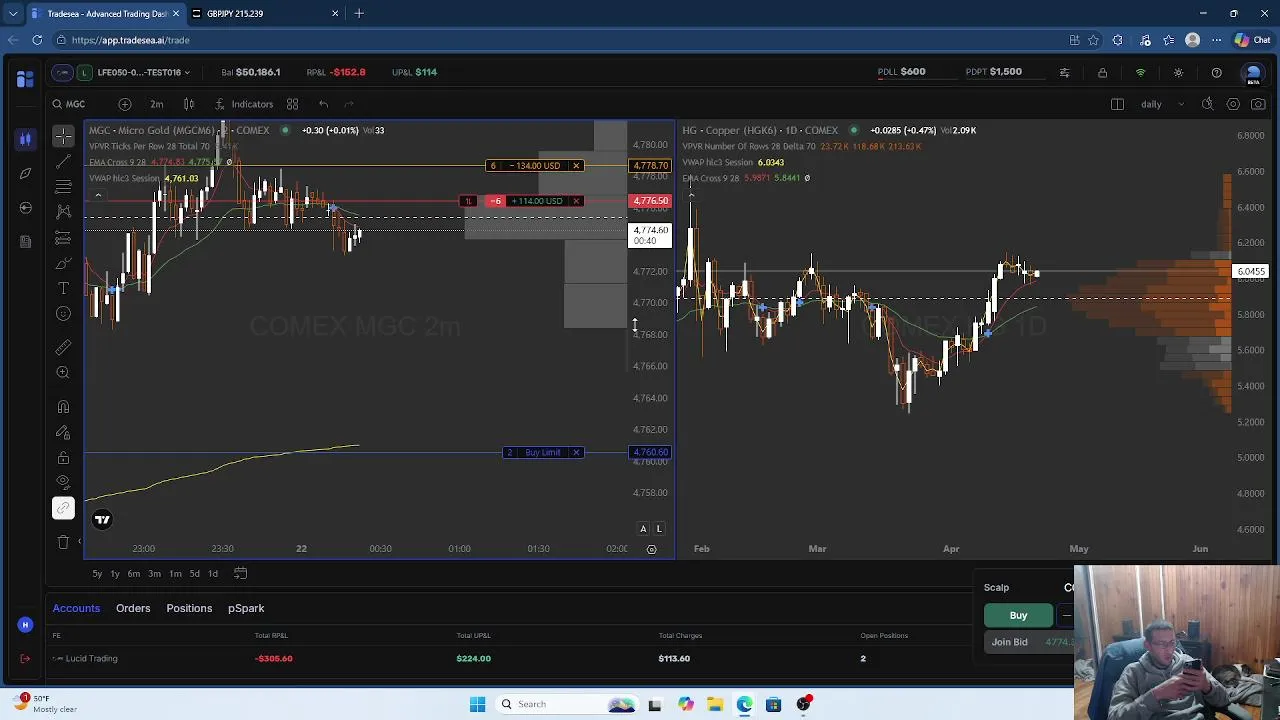Select the chart layout split icon

click(x=1117, y=104)
